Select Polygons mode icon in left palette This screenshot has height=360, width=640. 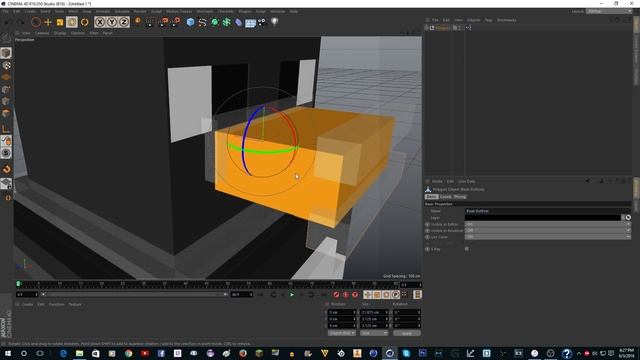[6, 113]
